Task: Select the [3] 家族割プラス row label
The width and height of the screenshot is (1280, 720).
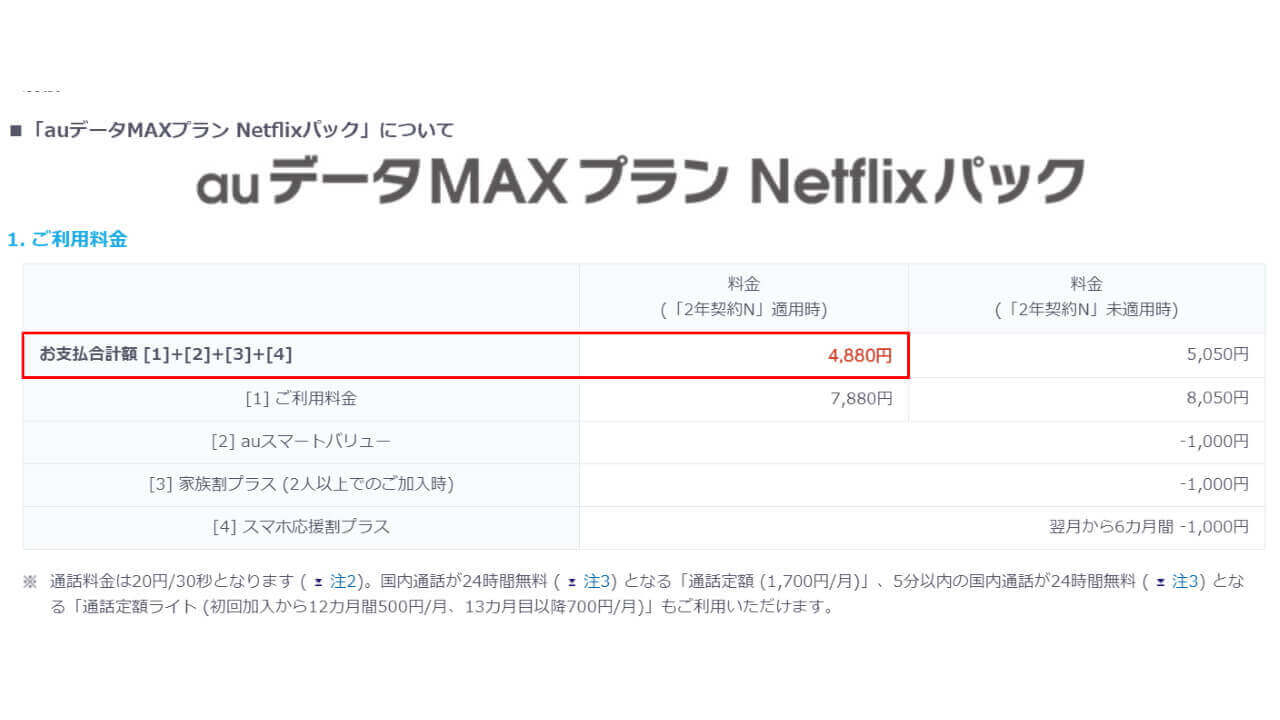Action: 301,485
